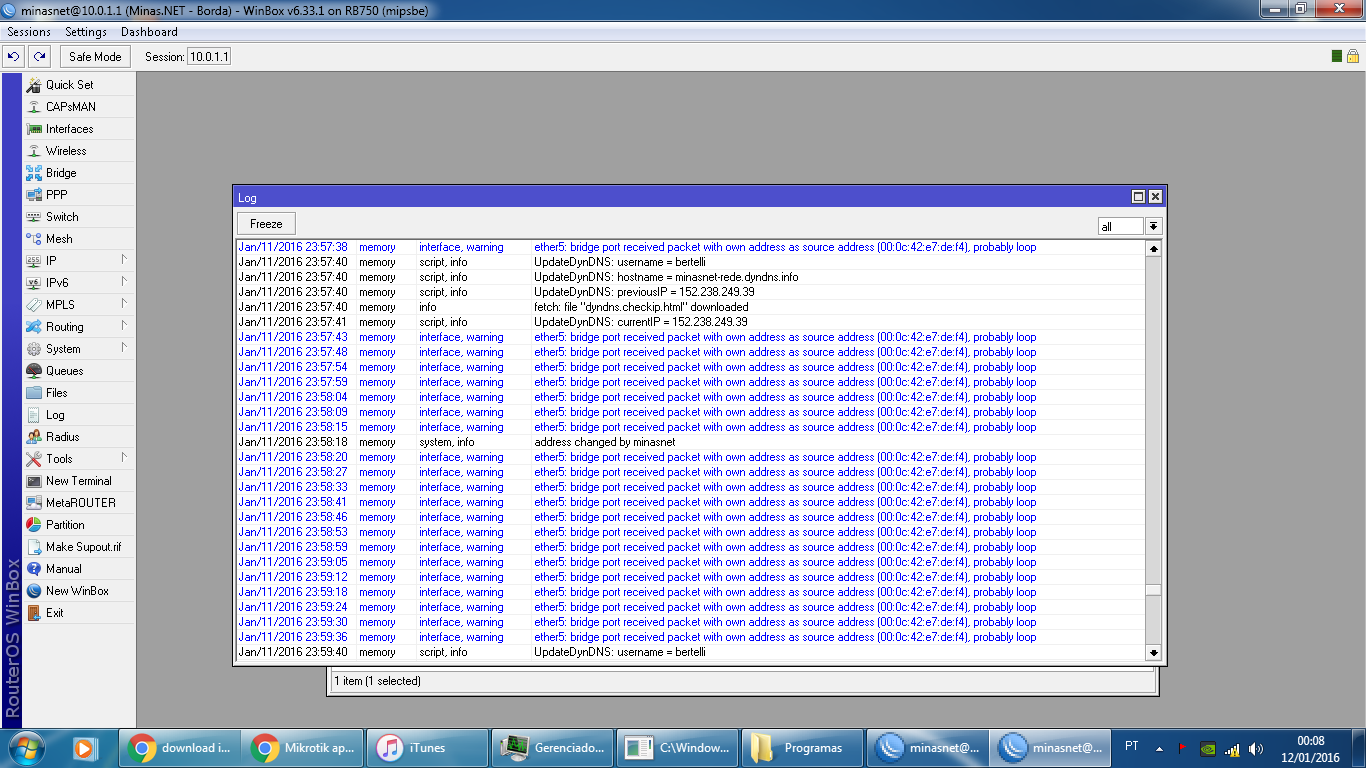Click the Redo arrow in the toolbar
This screenshot has height=768, width=1366.
tap(38, 57)
